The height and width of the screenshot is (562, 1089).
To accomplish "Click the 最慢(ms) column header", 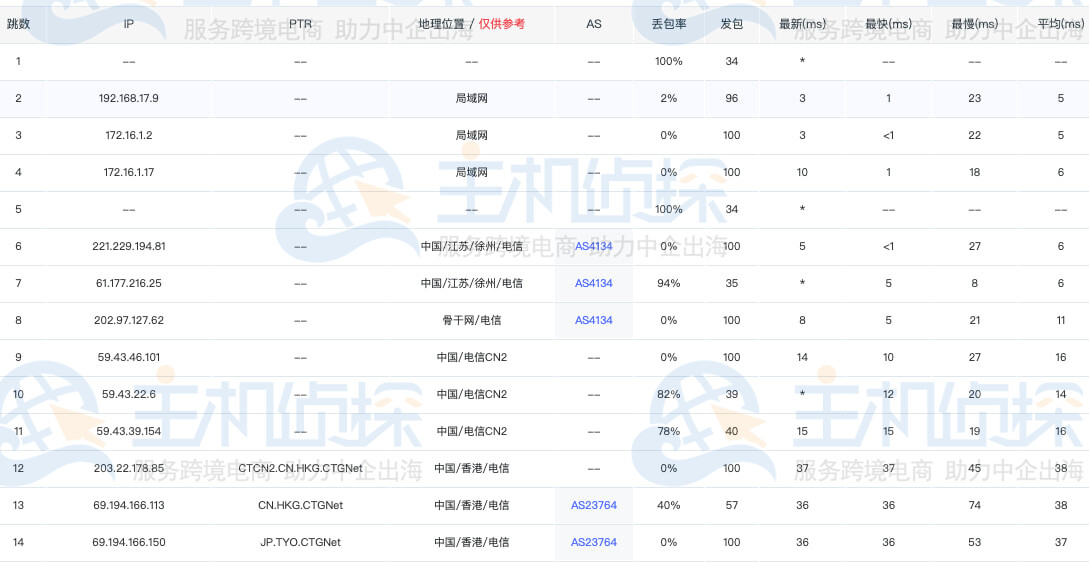I will [x=974, y=23].
